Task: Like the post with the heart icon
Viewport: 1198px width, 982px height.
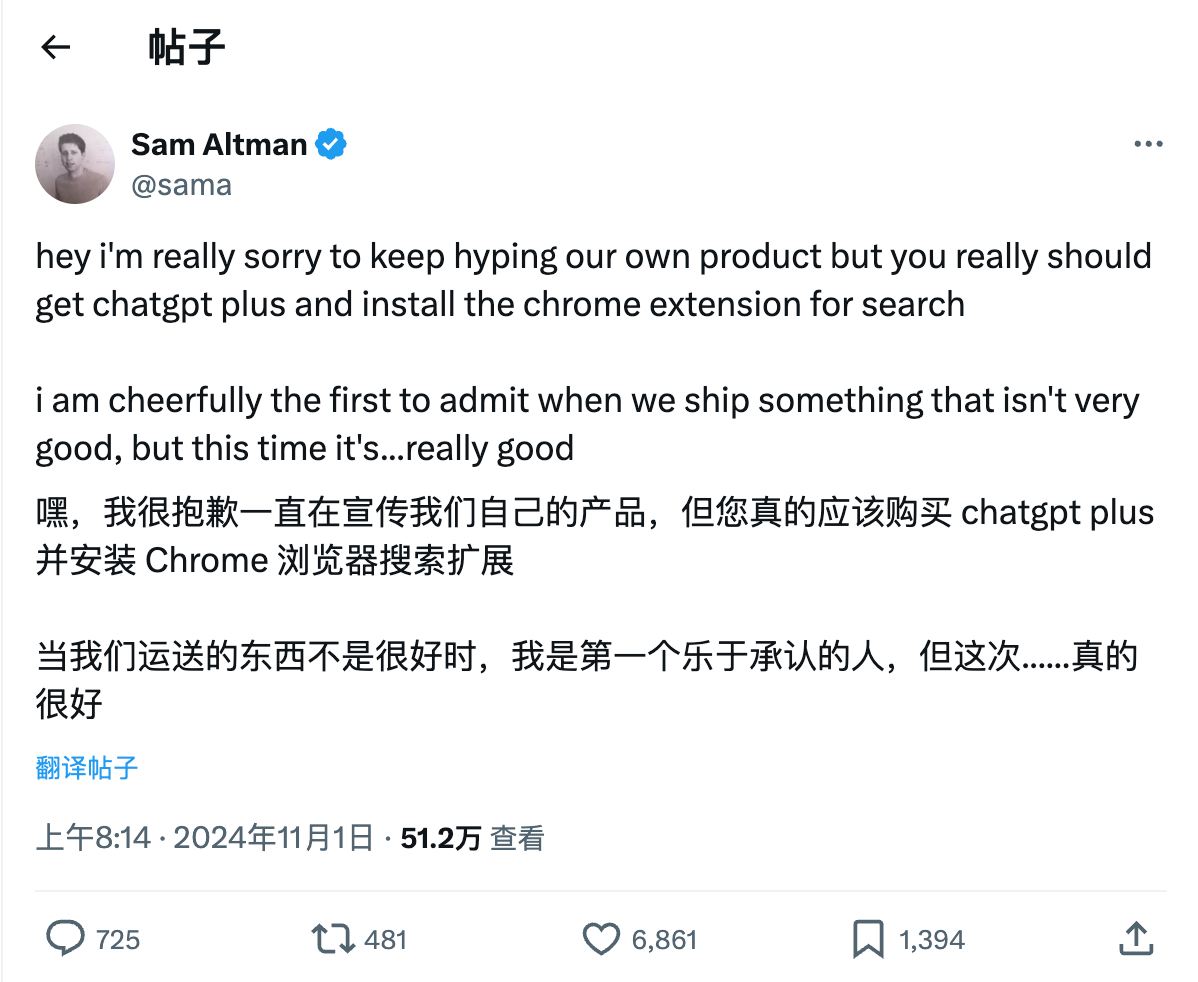Action: [x=601, y=939]
